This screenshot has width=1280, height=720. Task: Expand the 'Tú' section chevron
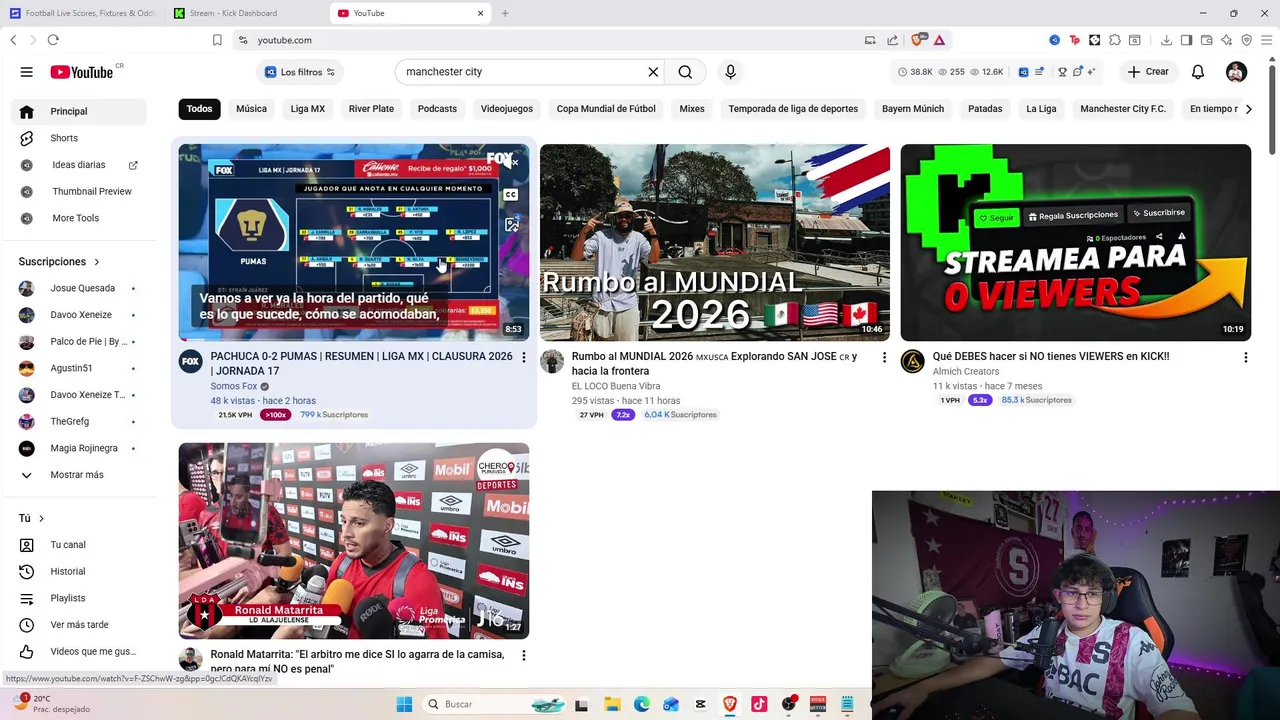click(x=41, y=518)
